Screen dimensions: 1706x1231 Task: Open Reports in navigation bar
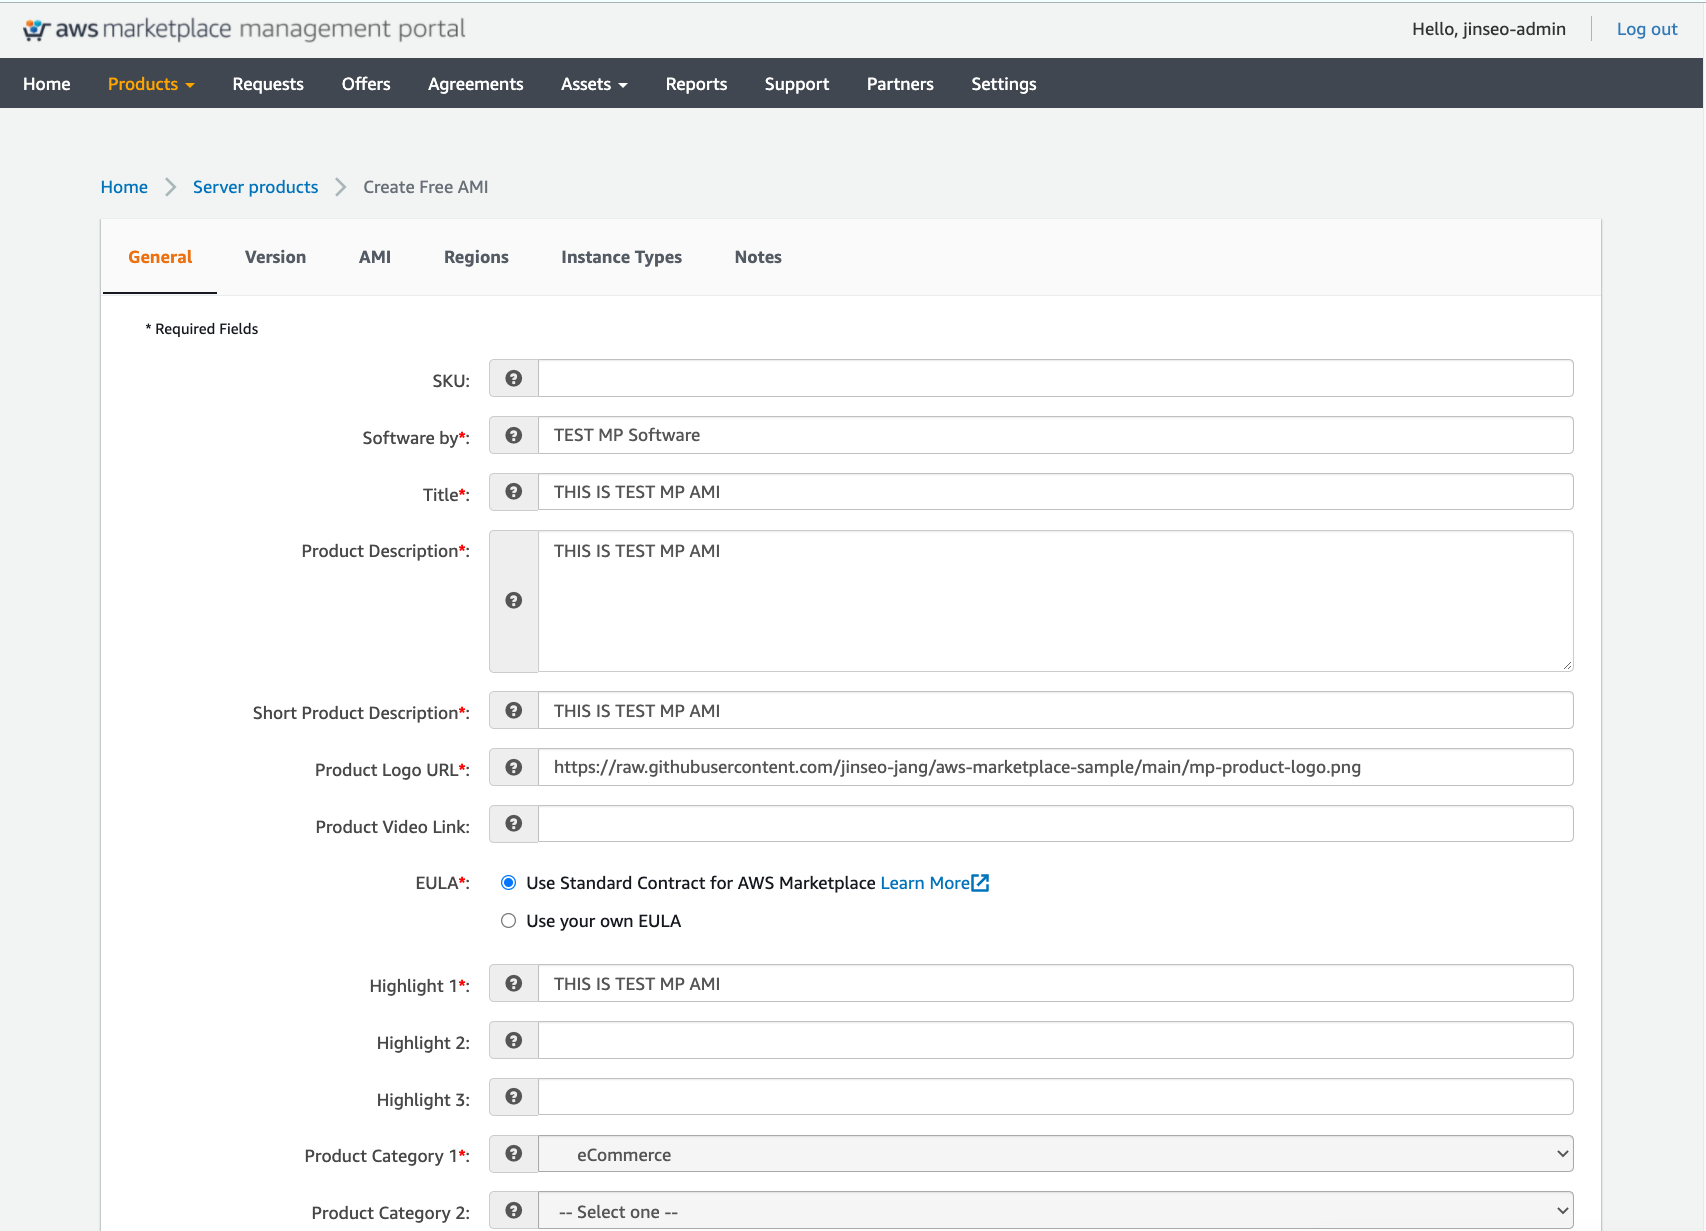pos(697,84)
